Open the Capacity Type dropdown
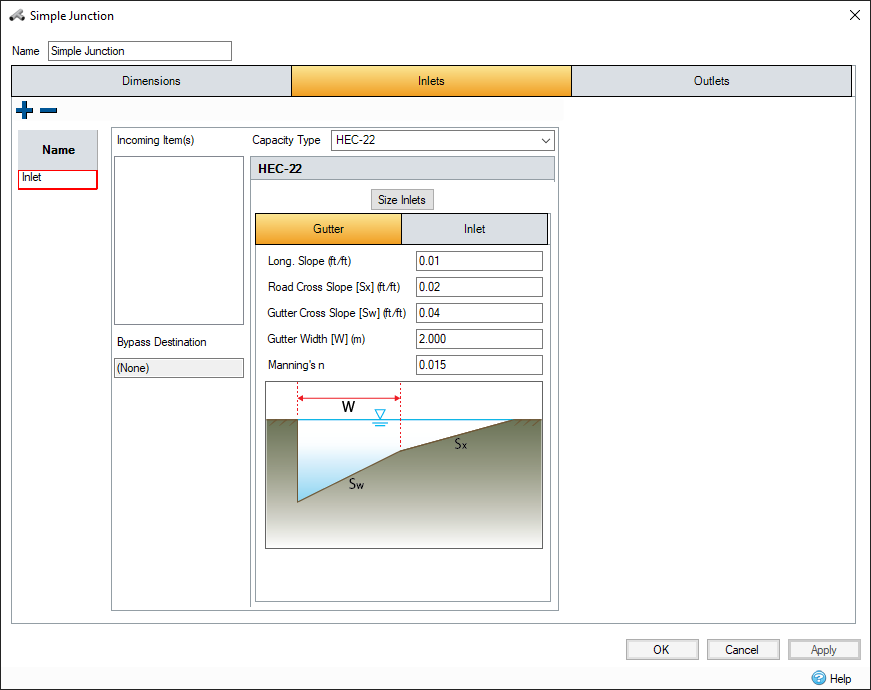The width and height of the screenshot is (871, 690). pos(443,140)
